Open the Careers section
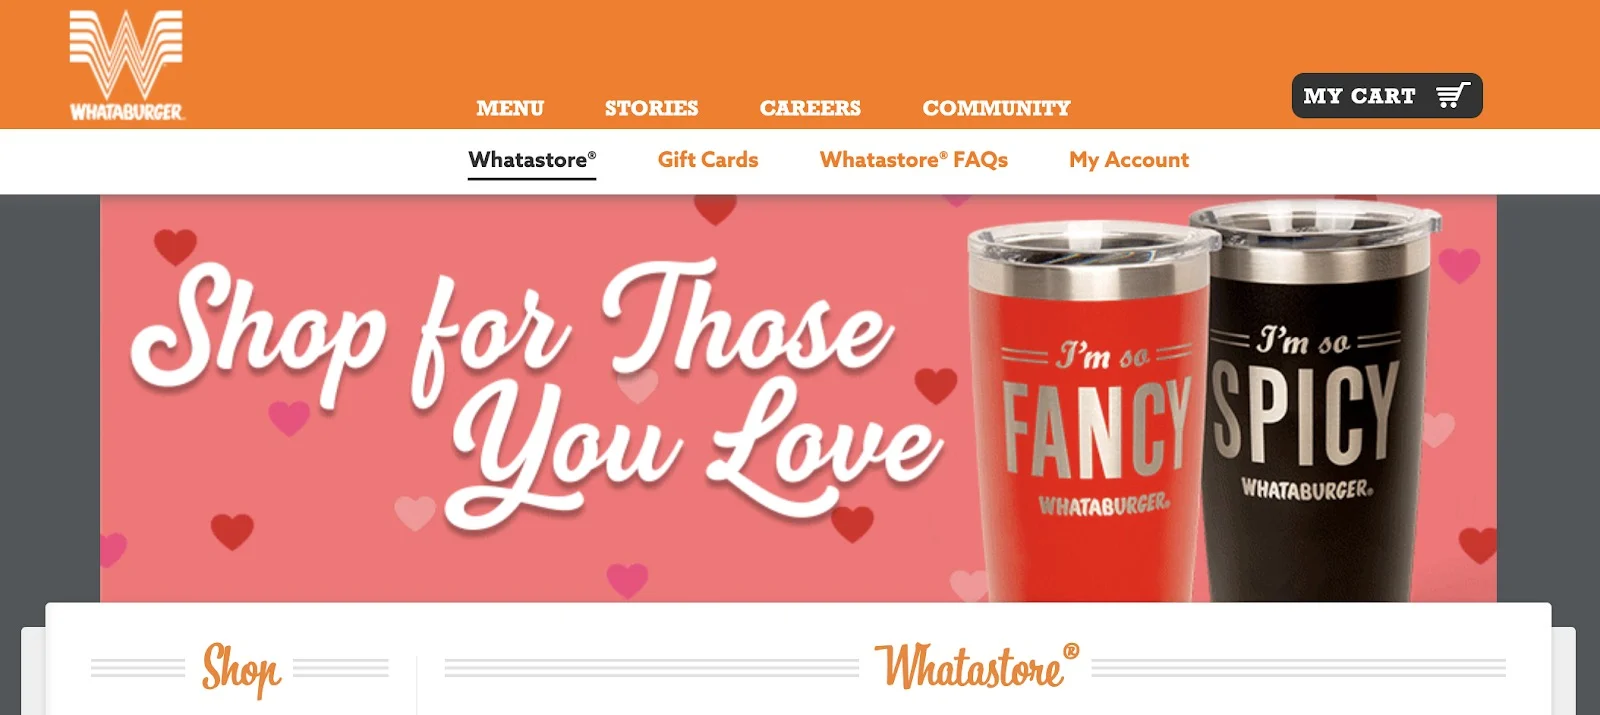The image size is (1600, 715). point(810,107)
